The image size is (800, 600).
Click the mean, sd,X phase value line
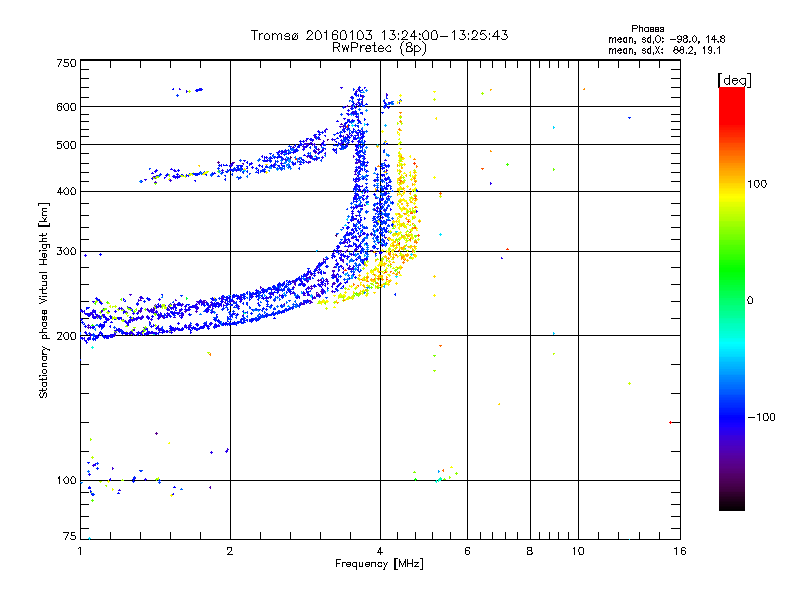pyautogui.click(x=664, y=51)
